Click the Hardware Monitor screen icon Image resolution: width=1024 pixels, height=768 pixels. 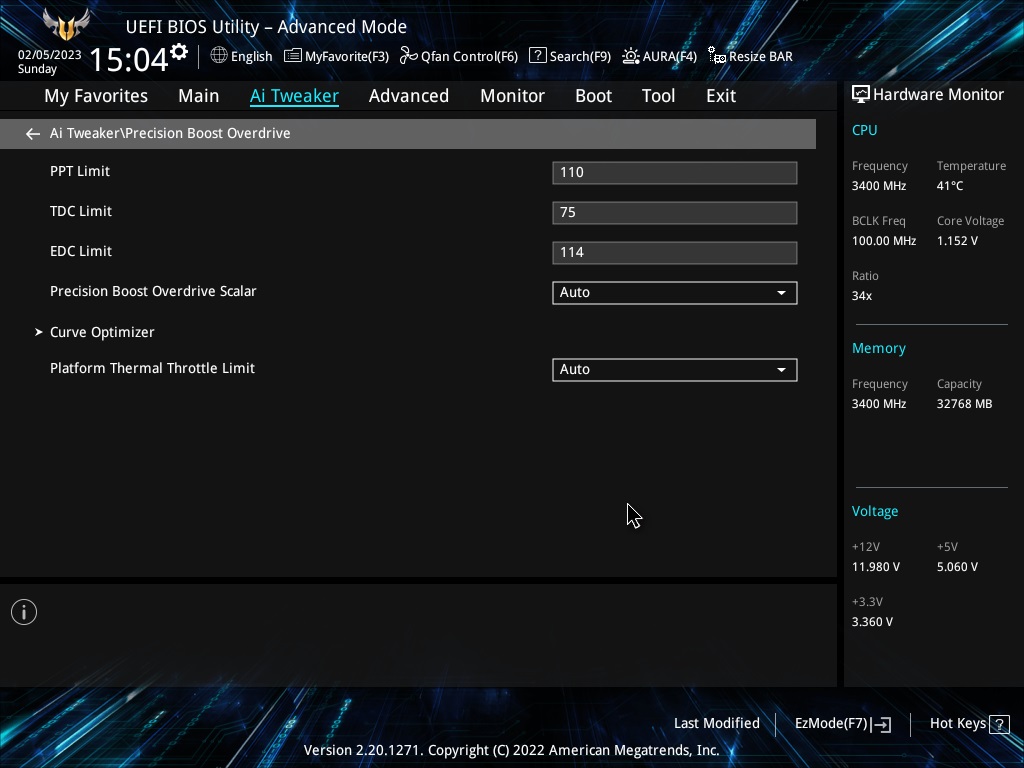pos(861,95)
